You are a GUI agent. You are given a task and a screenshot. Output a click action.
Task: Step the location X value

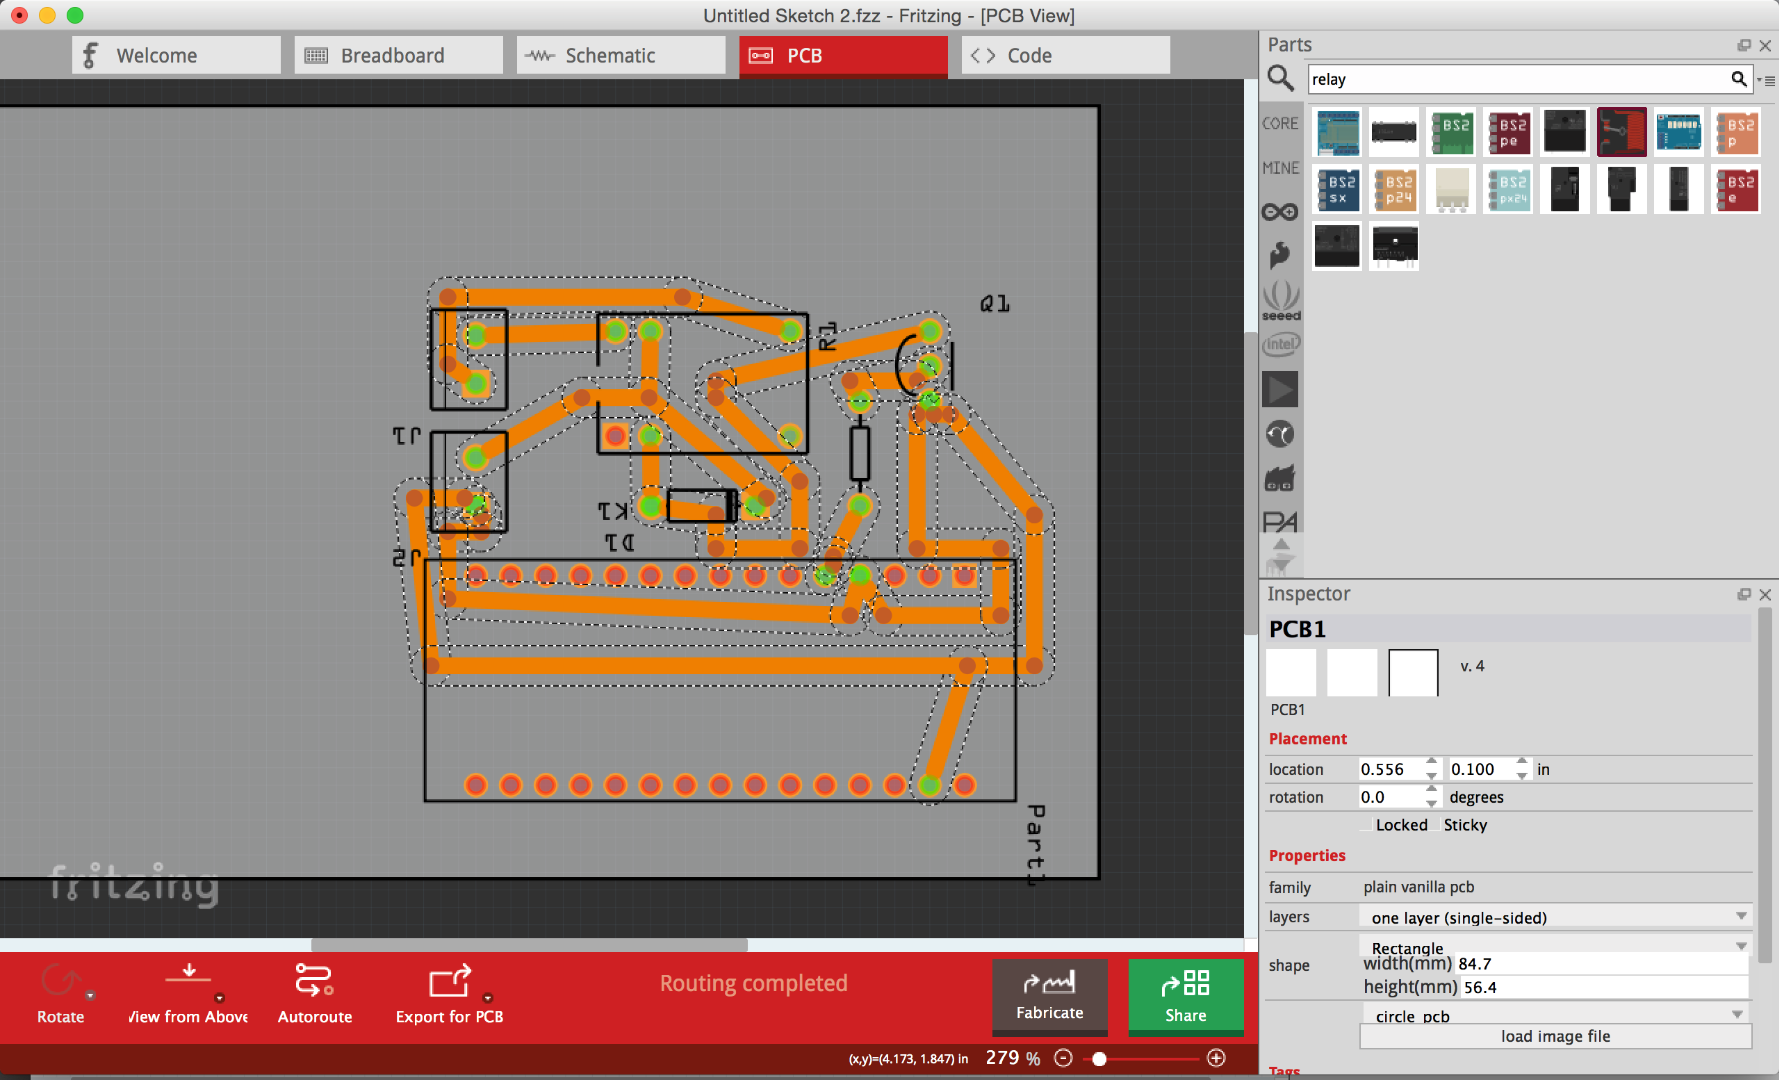coord(1431,769)
